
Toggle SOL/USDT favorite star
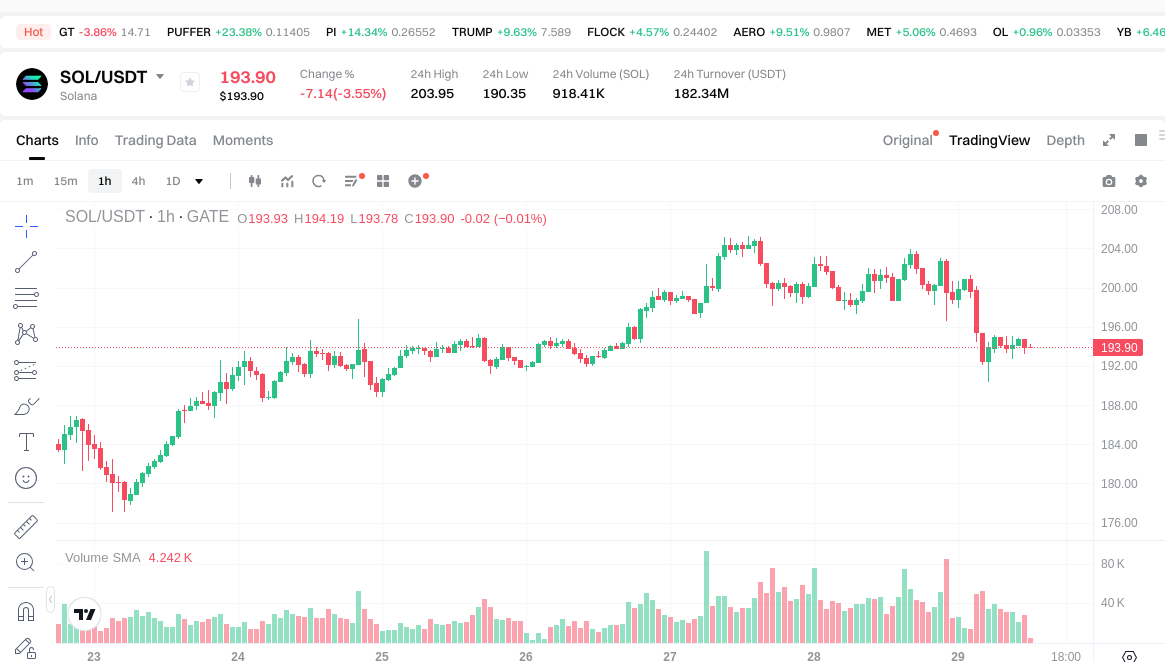[x=190, y=82]
